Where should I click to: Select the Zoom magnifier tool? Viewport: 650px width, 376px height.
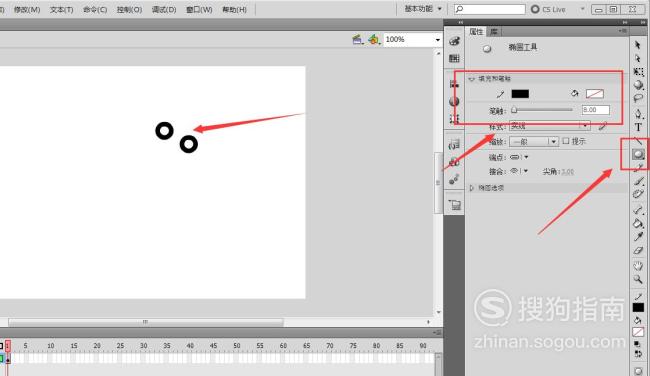[638, 279]
